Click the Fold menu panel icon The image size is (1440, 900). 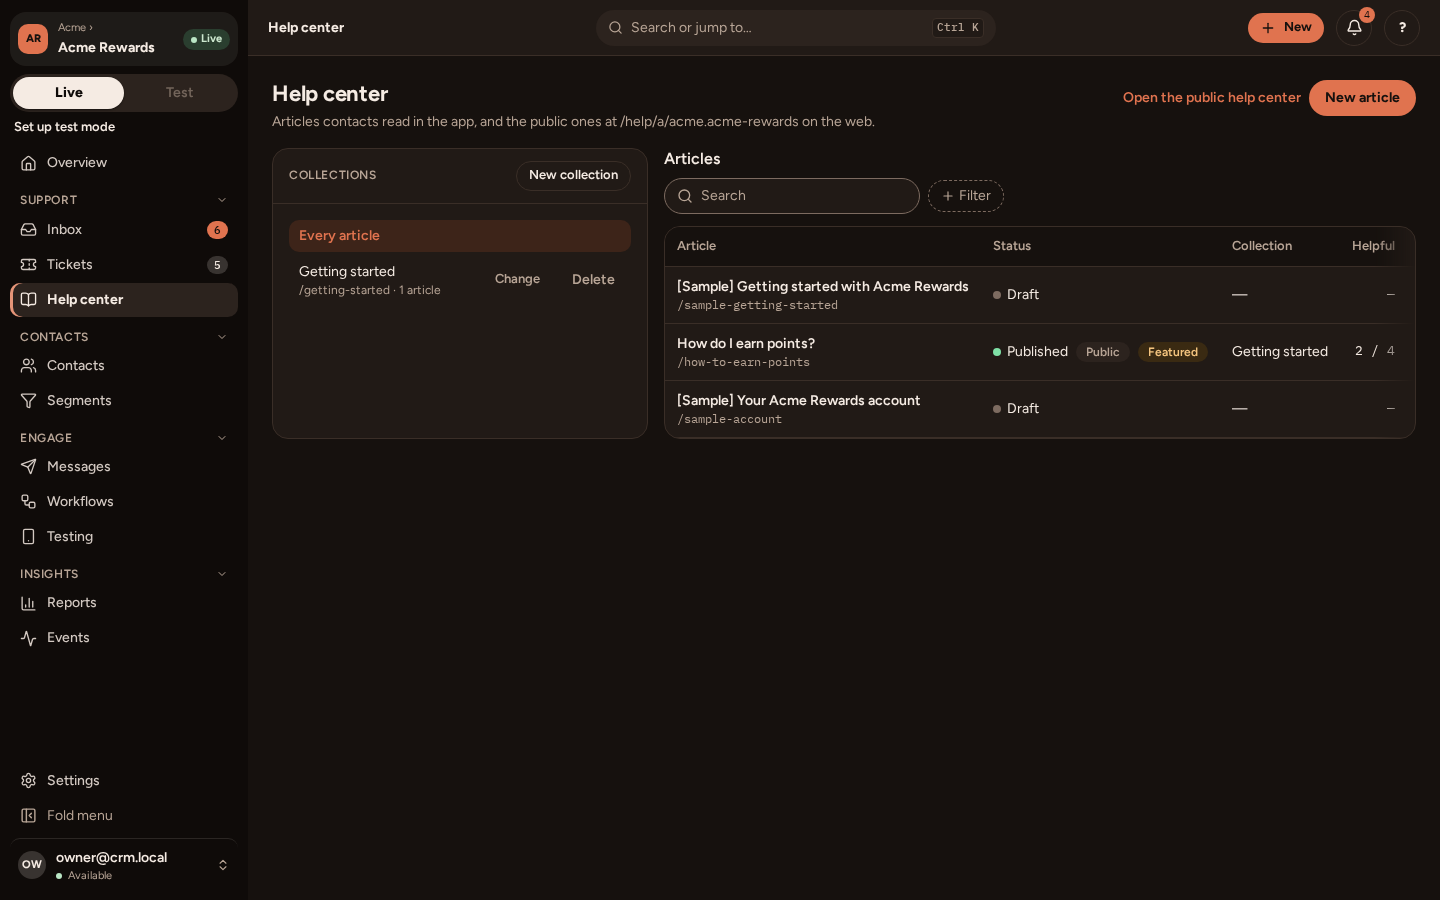point(29,816)
